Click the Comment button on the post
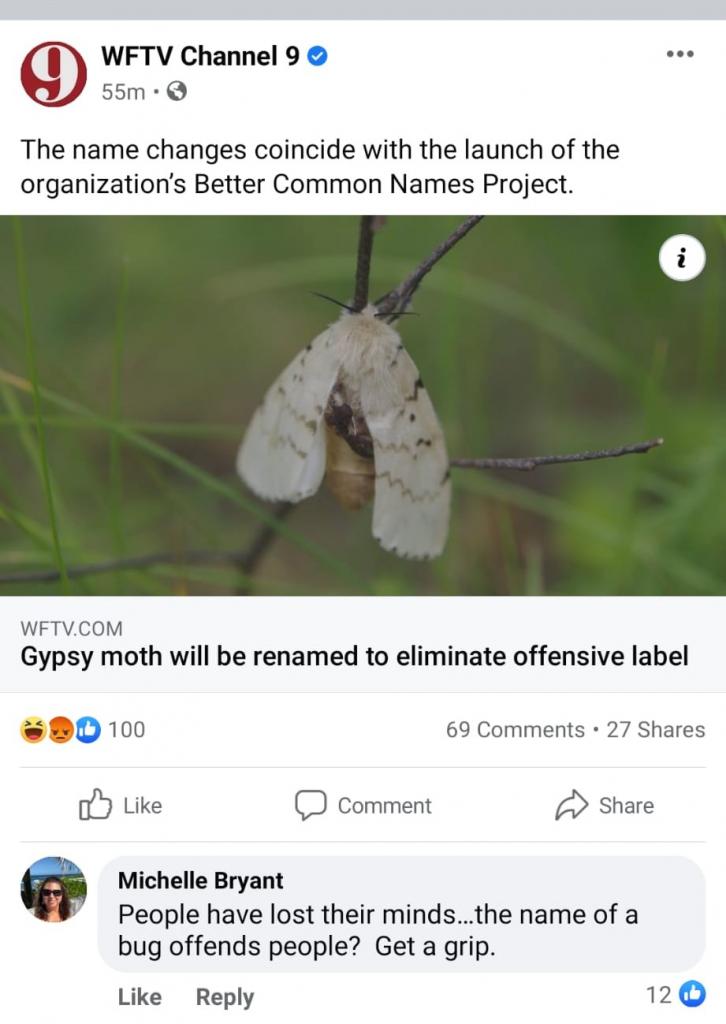 (363, 805)
